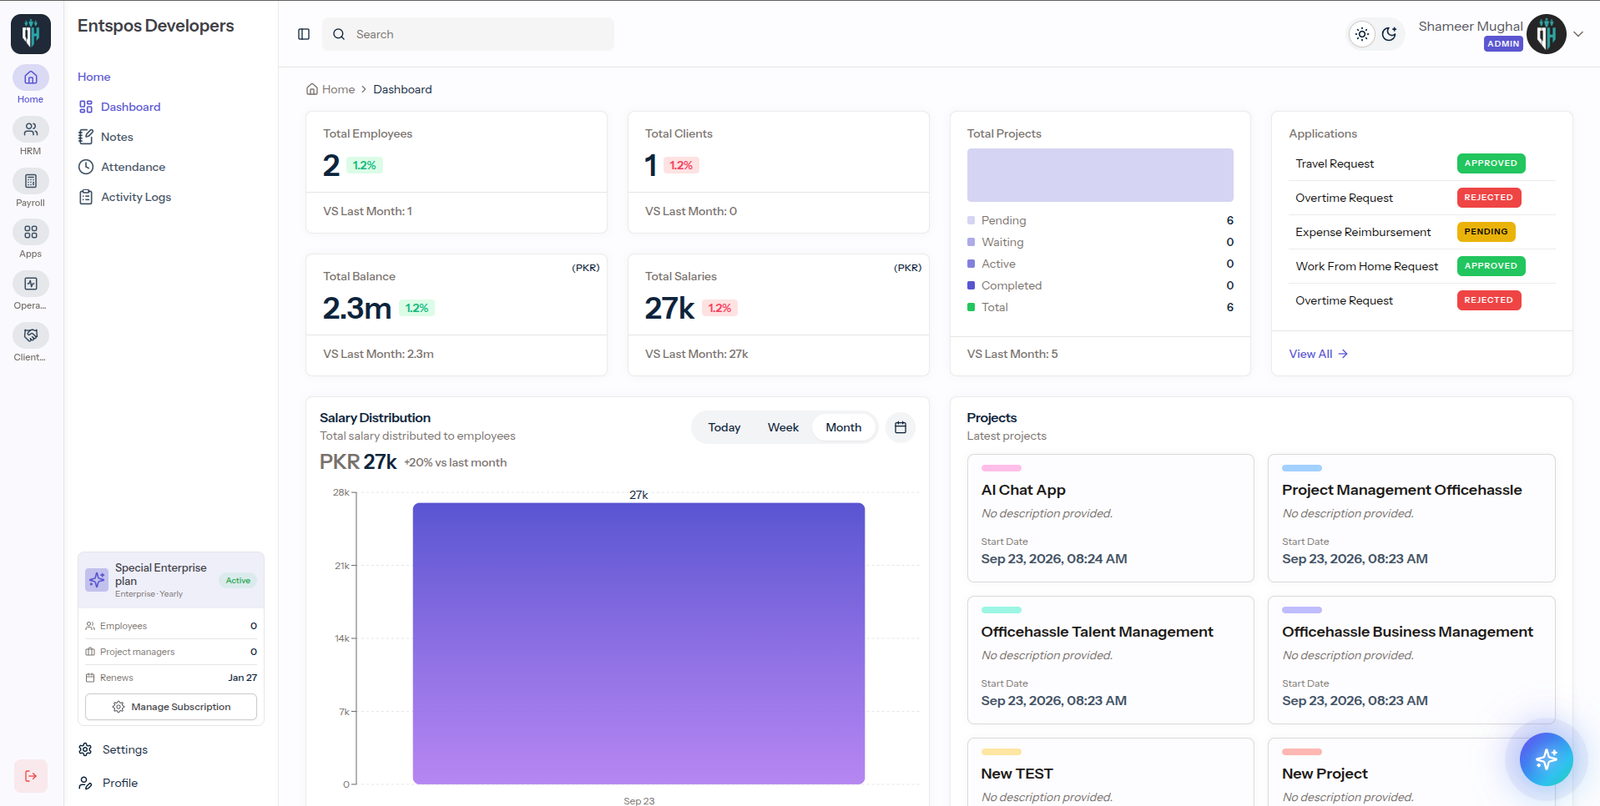Select the Week tab in Salary Distribution
Screen dimensions: 1600x806
(x=783, y=427)
